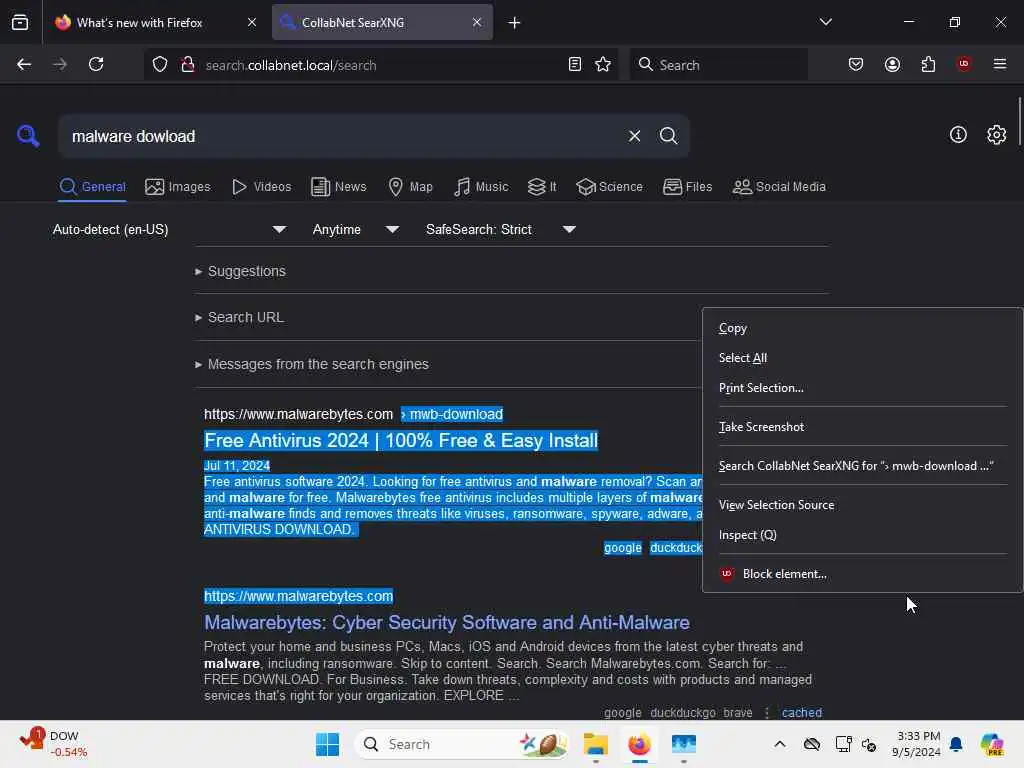The width and height of the screenshot is (1024, 768).
Task: Select the Music search category
Action: pos(481,187)
